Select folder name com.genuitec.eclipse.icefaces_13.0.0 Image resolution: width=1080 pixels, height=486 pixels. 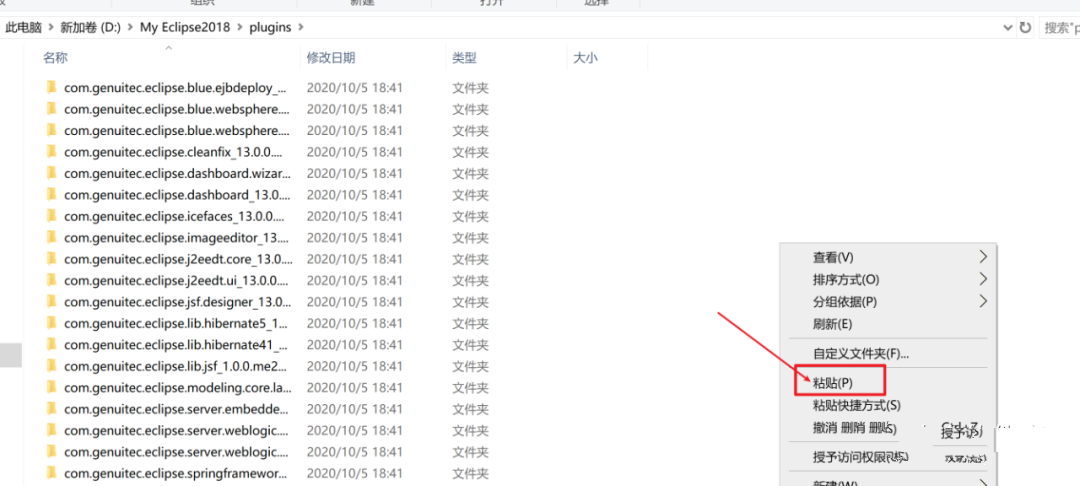pyautogui.click(x=174, y=216)
